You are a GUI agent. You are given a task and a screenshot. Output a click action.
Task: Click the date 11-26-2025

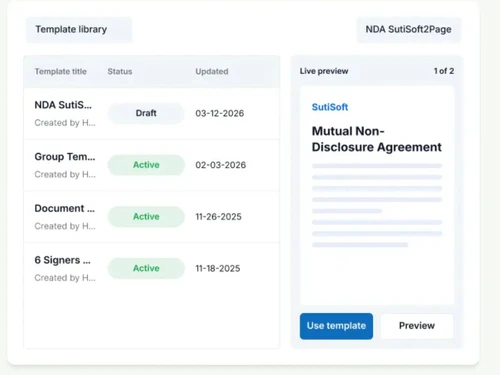pos(218,217)
